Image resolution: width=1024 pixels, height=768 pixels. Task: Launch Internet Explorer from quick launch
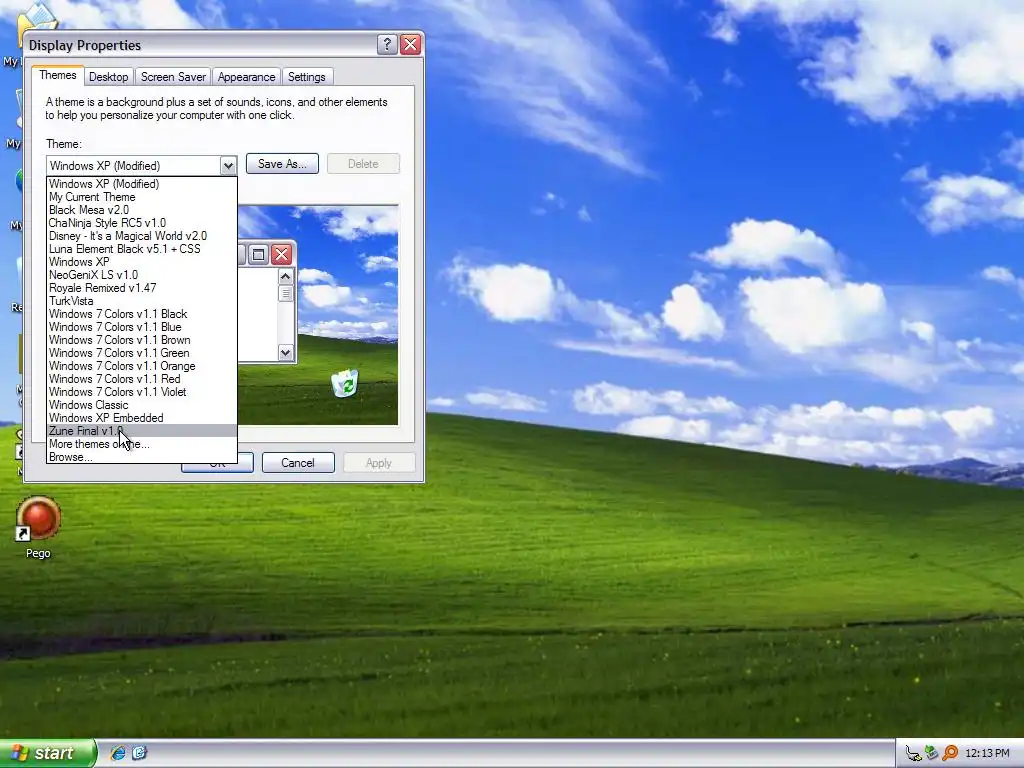[x=118, y=753]
